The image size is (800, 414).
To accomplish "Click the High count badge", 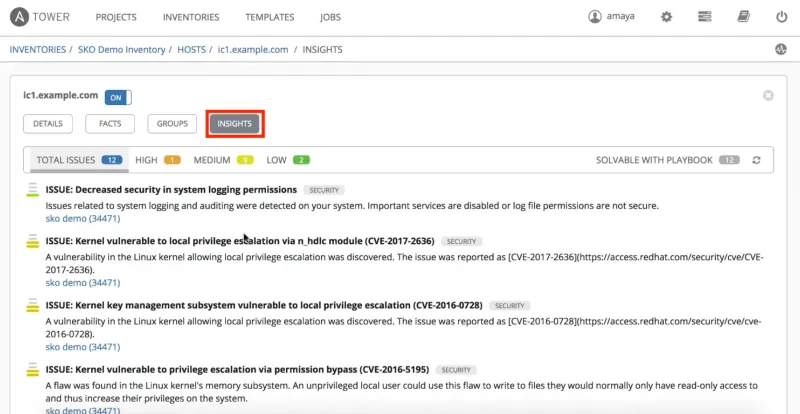I will 172,160.
